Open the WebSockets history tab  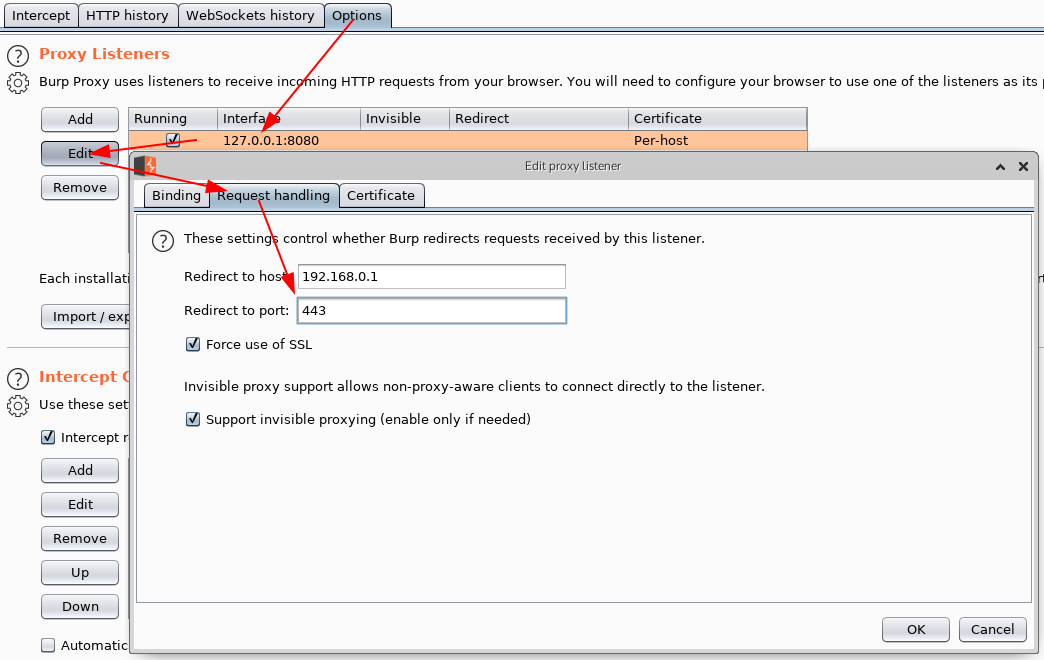pos(250,16)
